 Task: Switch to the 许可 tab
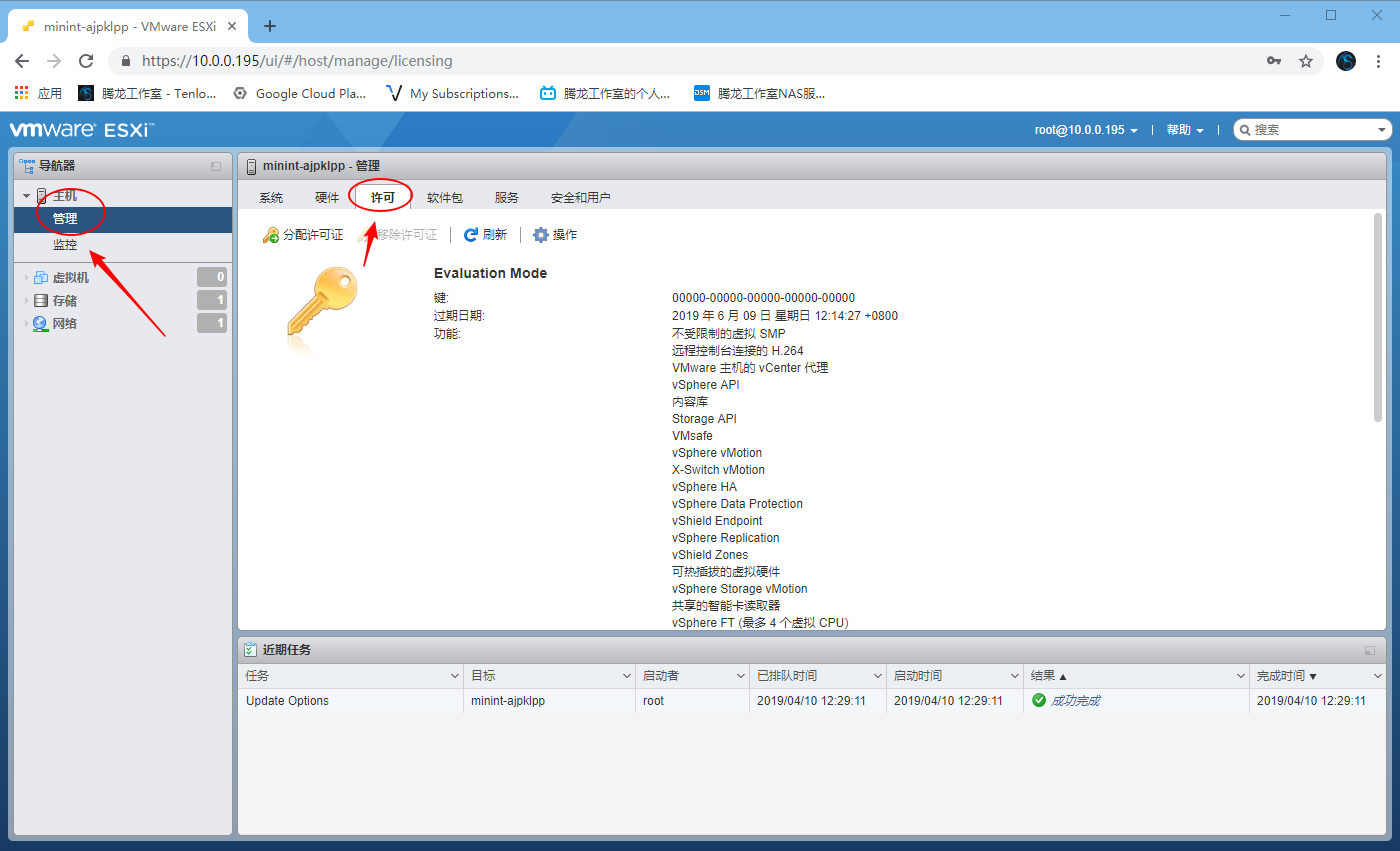[383, 197]
